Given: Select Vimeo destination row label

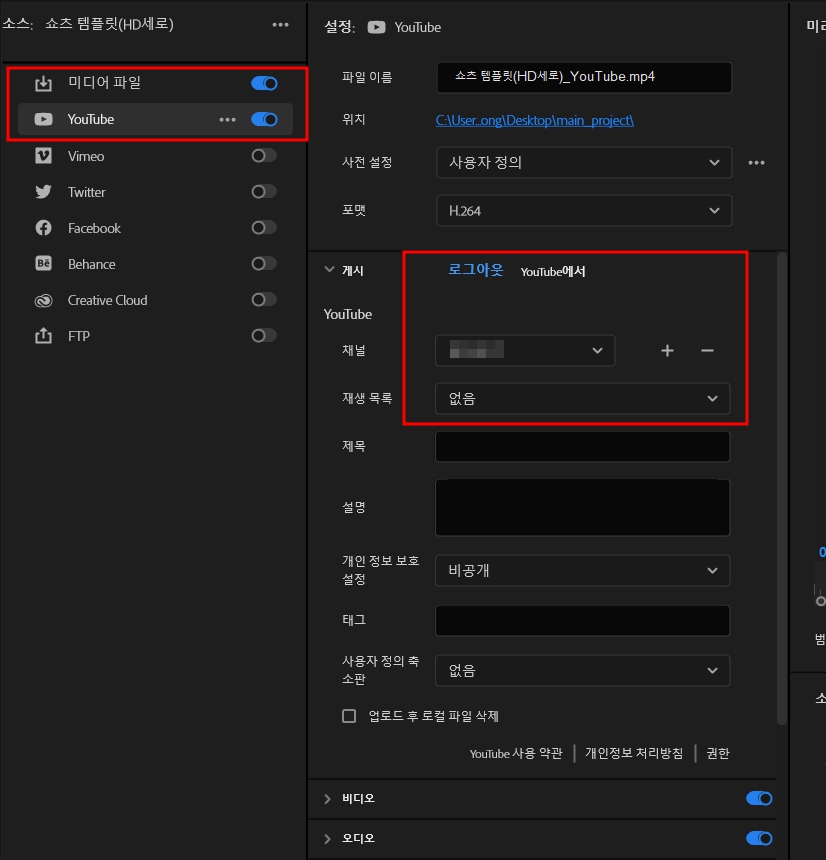Looking at the screenshot, I should (x=86, y=156).
